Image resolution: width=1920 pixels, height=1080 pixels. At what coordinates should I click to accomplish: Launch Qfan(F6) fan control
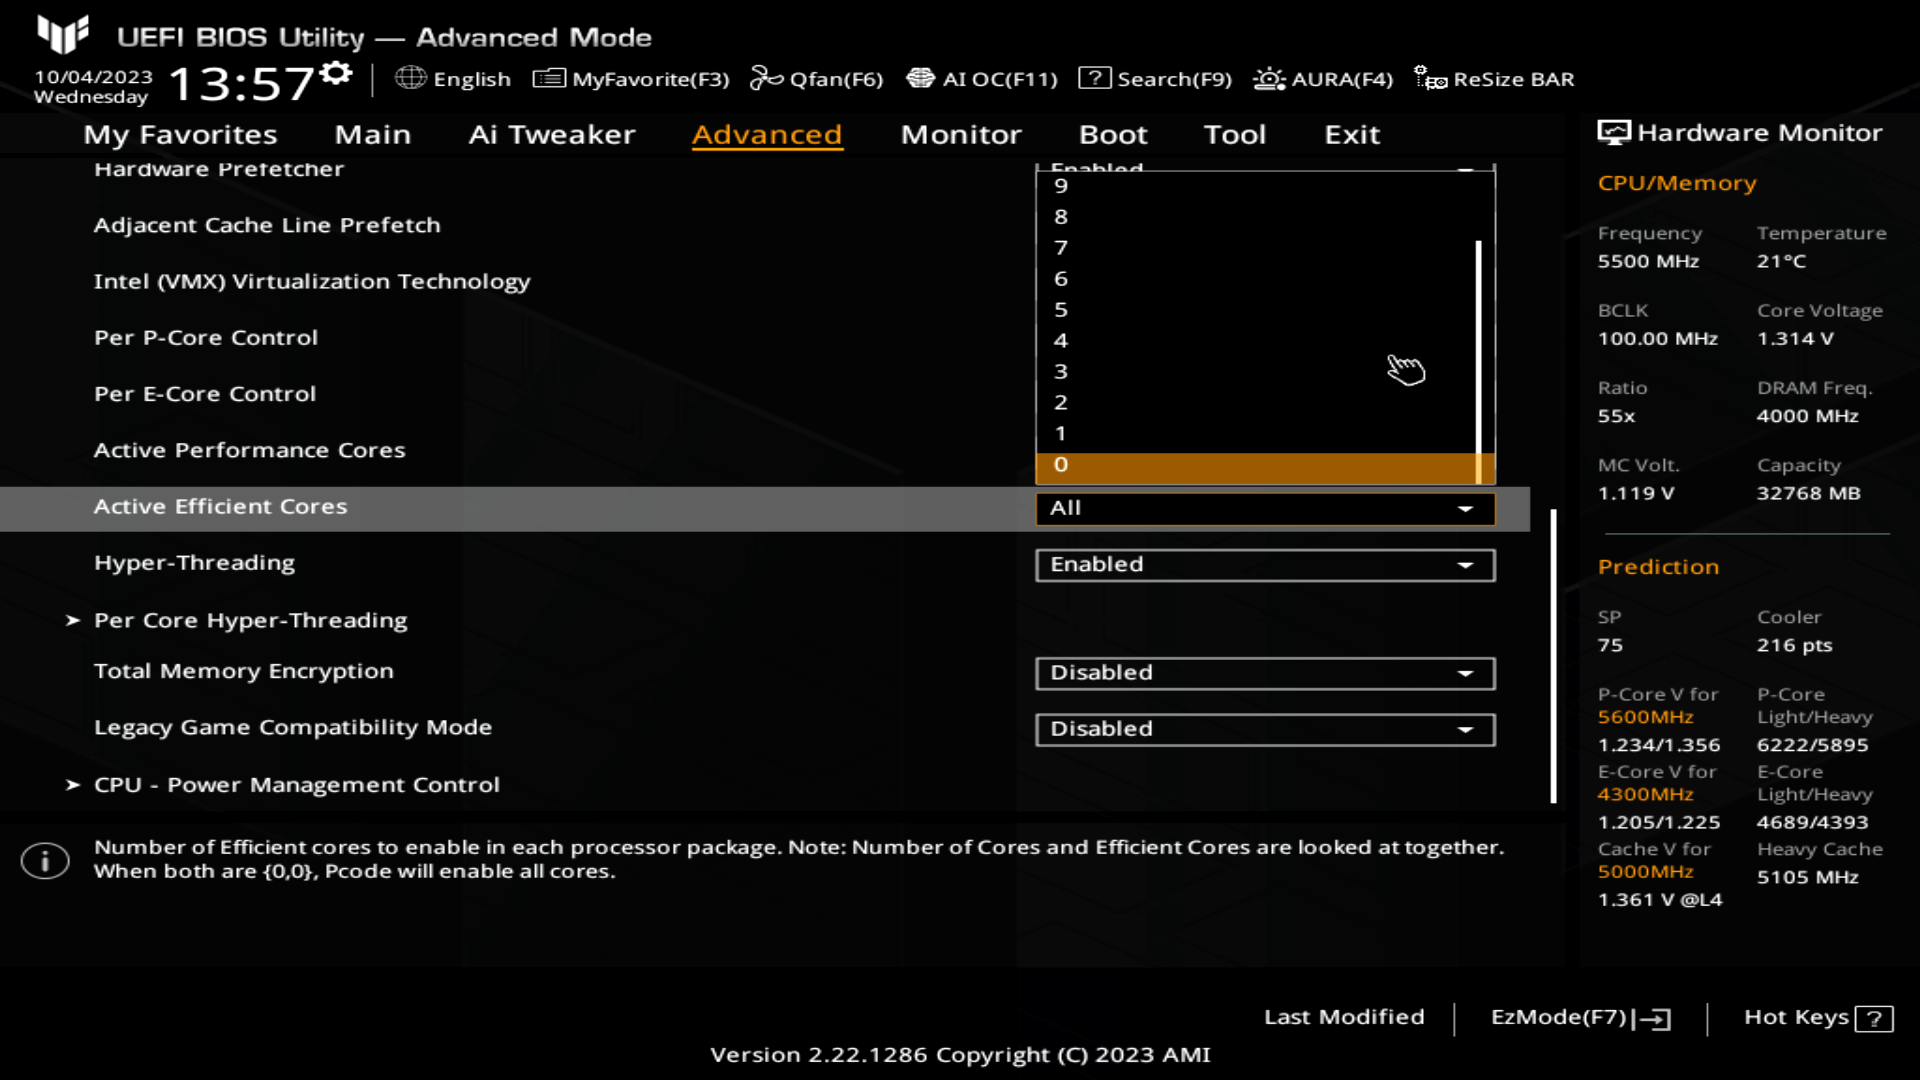[817, 79]
